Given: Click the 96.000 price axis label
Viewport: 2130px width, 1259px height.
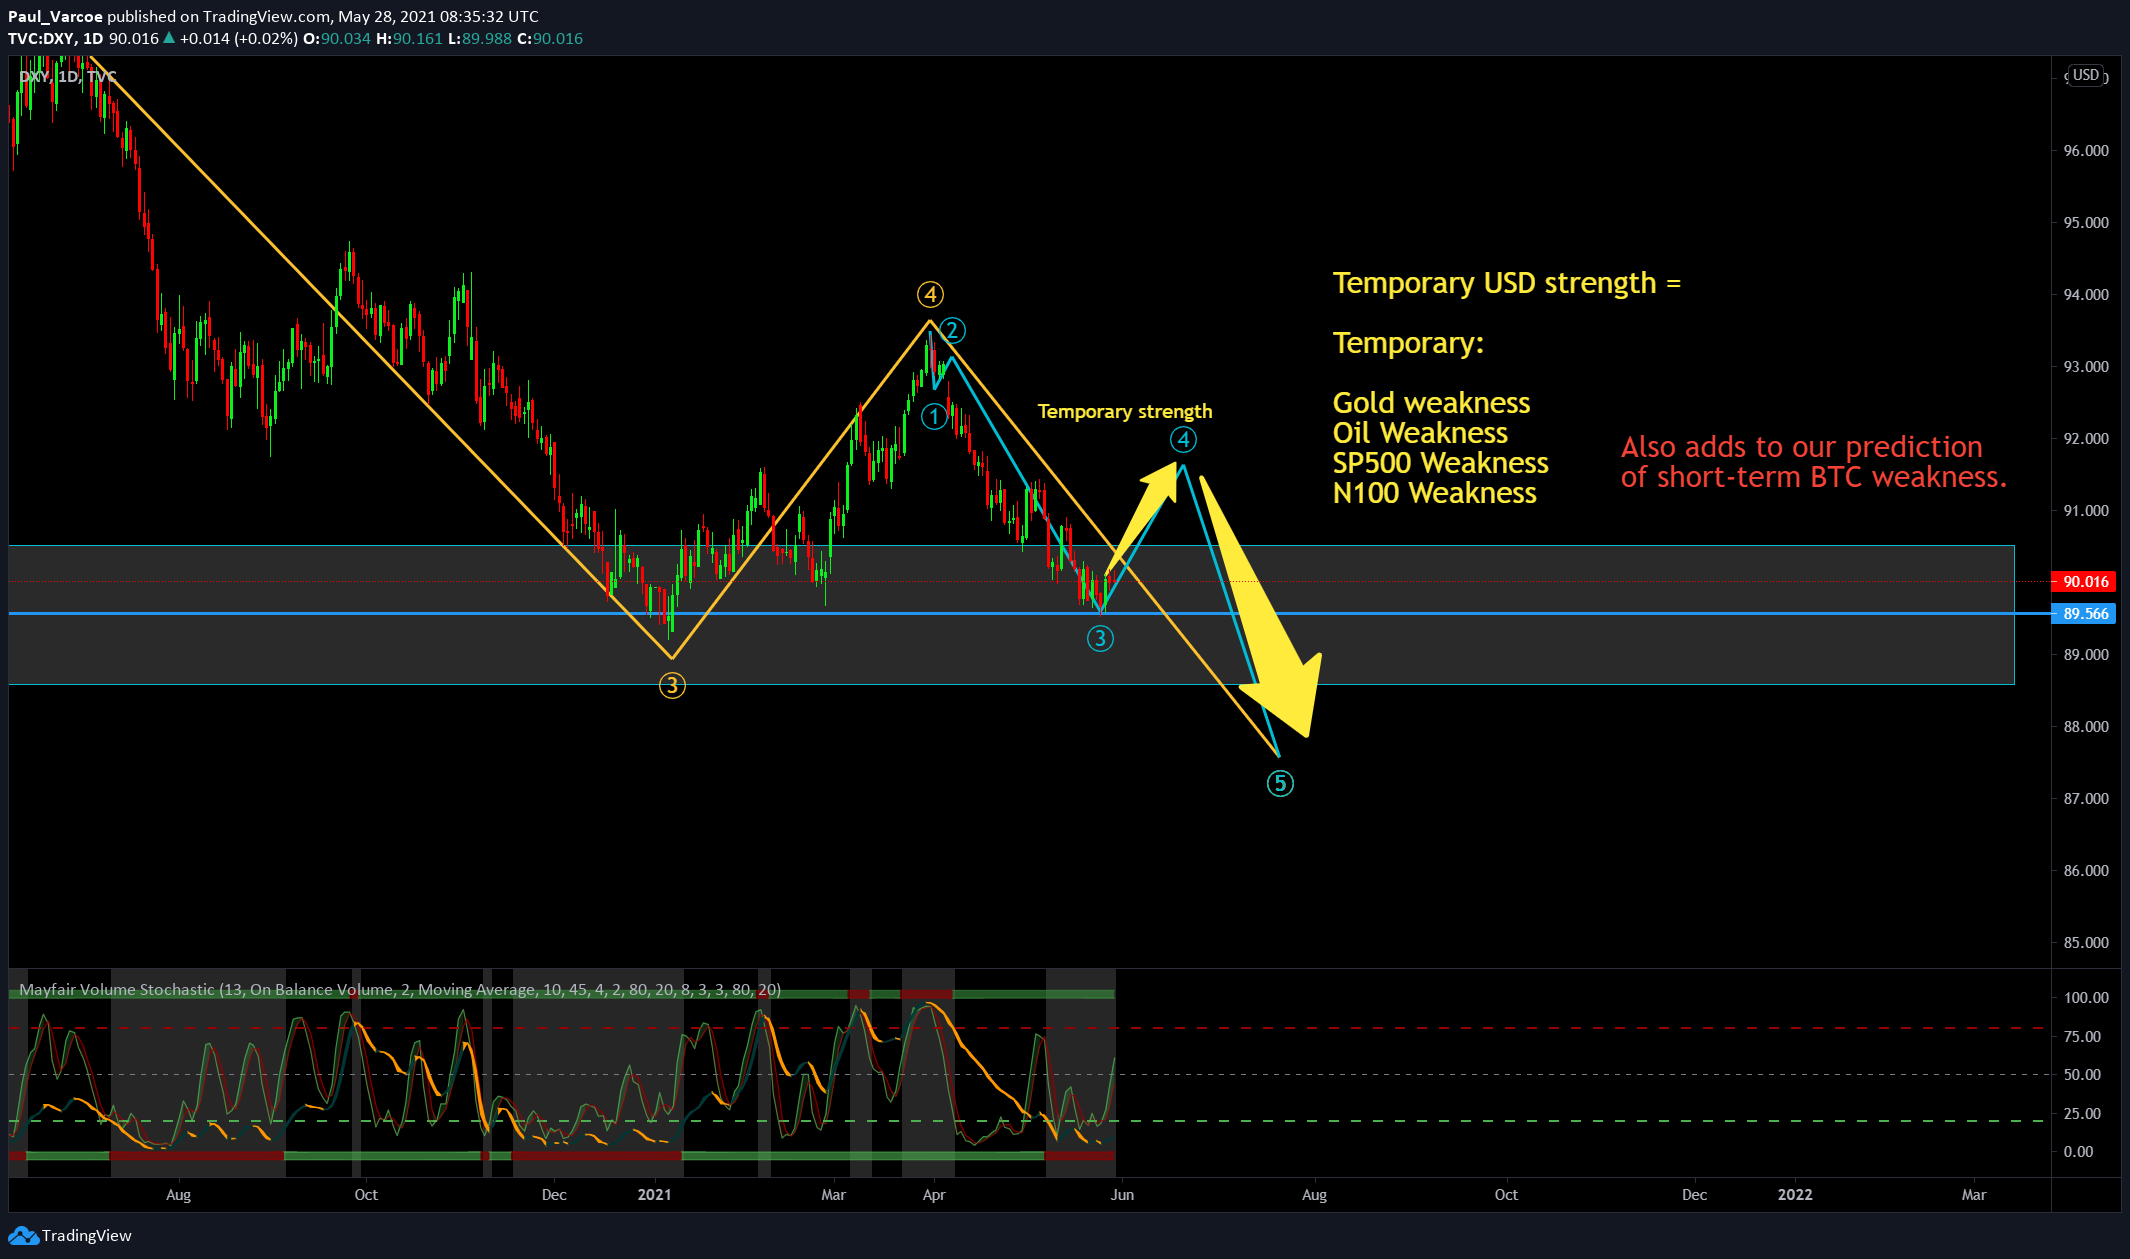Looking at the screenshot, I should (2086, 151).
